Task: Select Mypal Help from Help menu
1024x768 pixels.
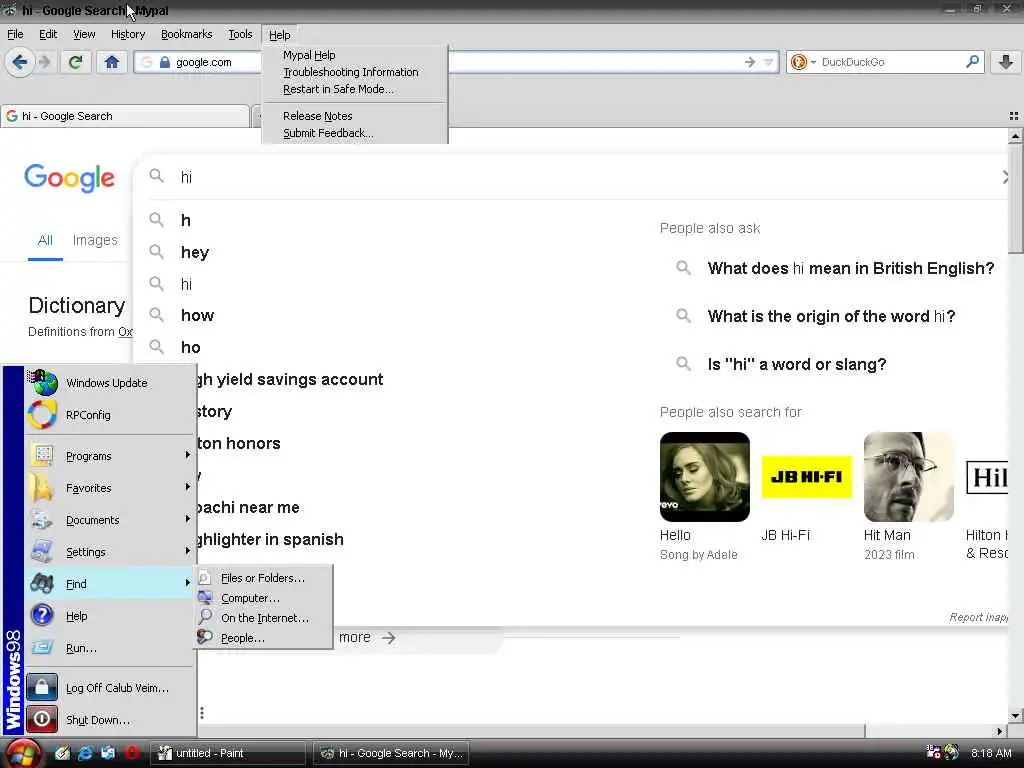Action: (355, 55)
